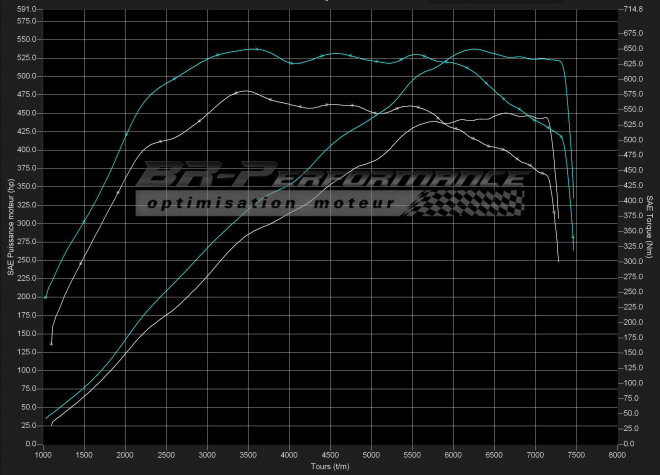The width and height of the screenshot is (660, 475).
Task: Click the 2500 tick on the RPM axis
Action: coord(166,455)
